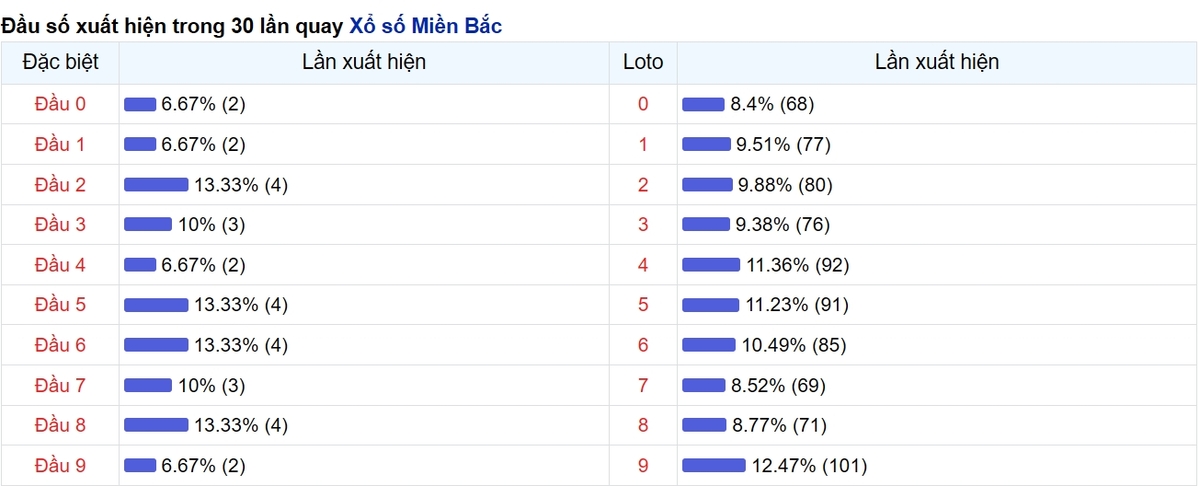Click the 9.88% (80) value text
The image size is (1200, 486).
(x=785, y=184)
